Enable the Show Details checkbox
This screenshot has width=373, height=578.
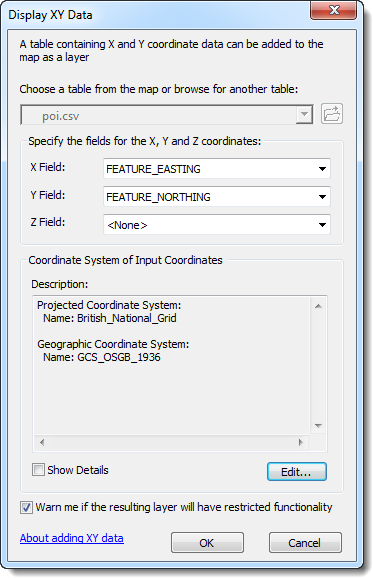tap(38, 470)
